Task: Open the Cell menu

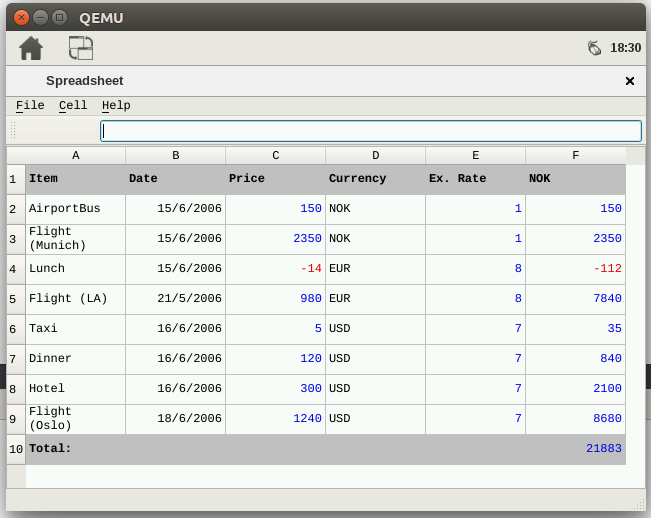Action: click(73, 105)
